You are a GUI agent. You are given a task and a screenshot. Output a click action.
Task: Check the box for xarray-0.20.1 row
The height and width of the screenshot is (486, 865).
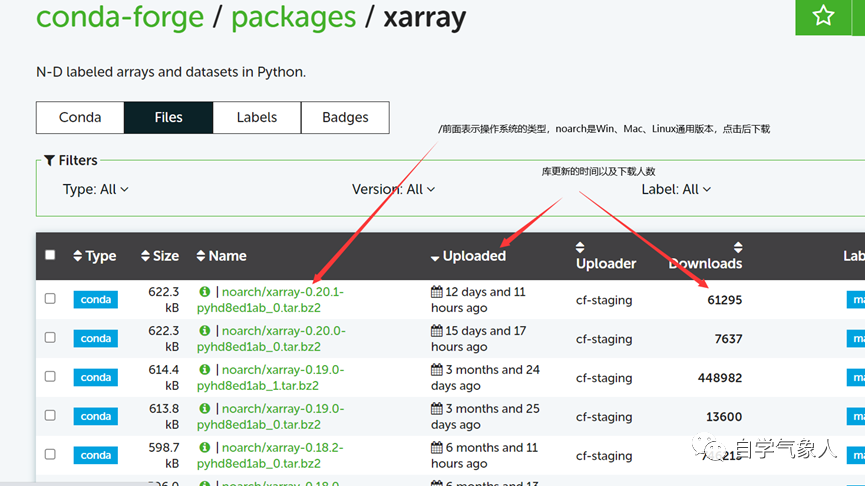[50, 298]
